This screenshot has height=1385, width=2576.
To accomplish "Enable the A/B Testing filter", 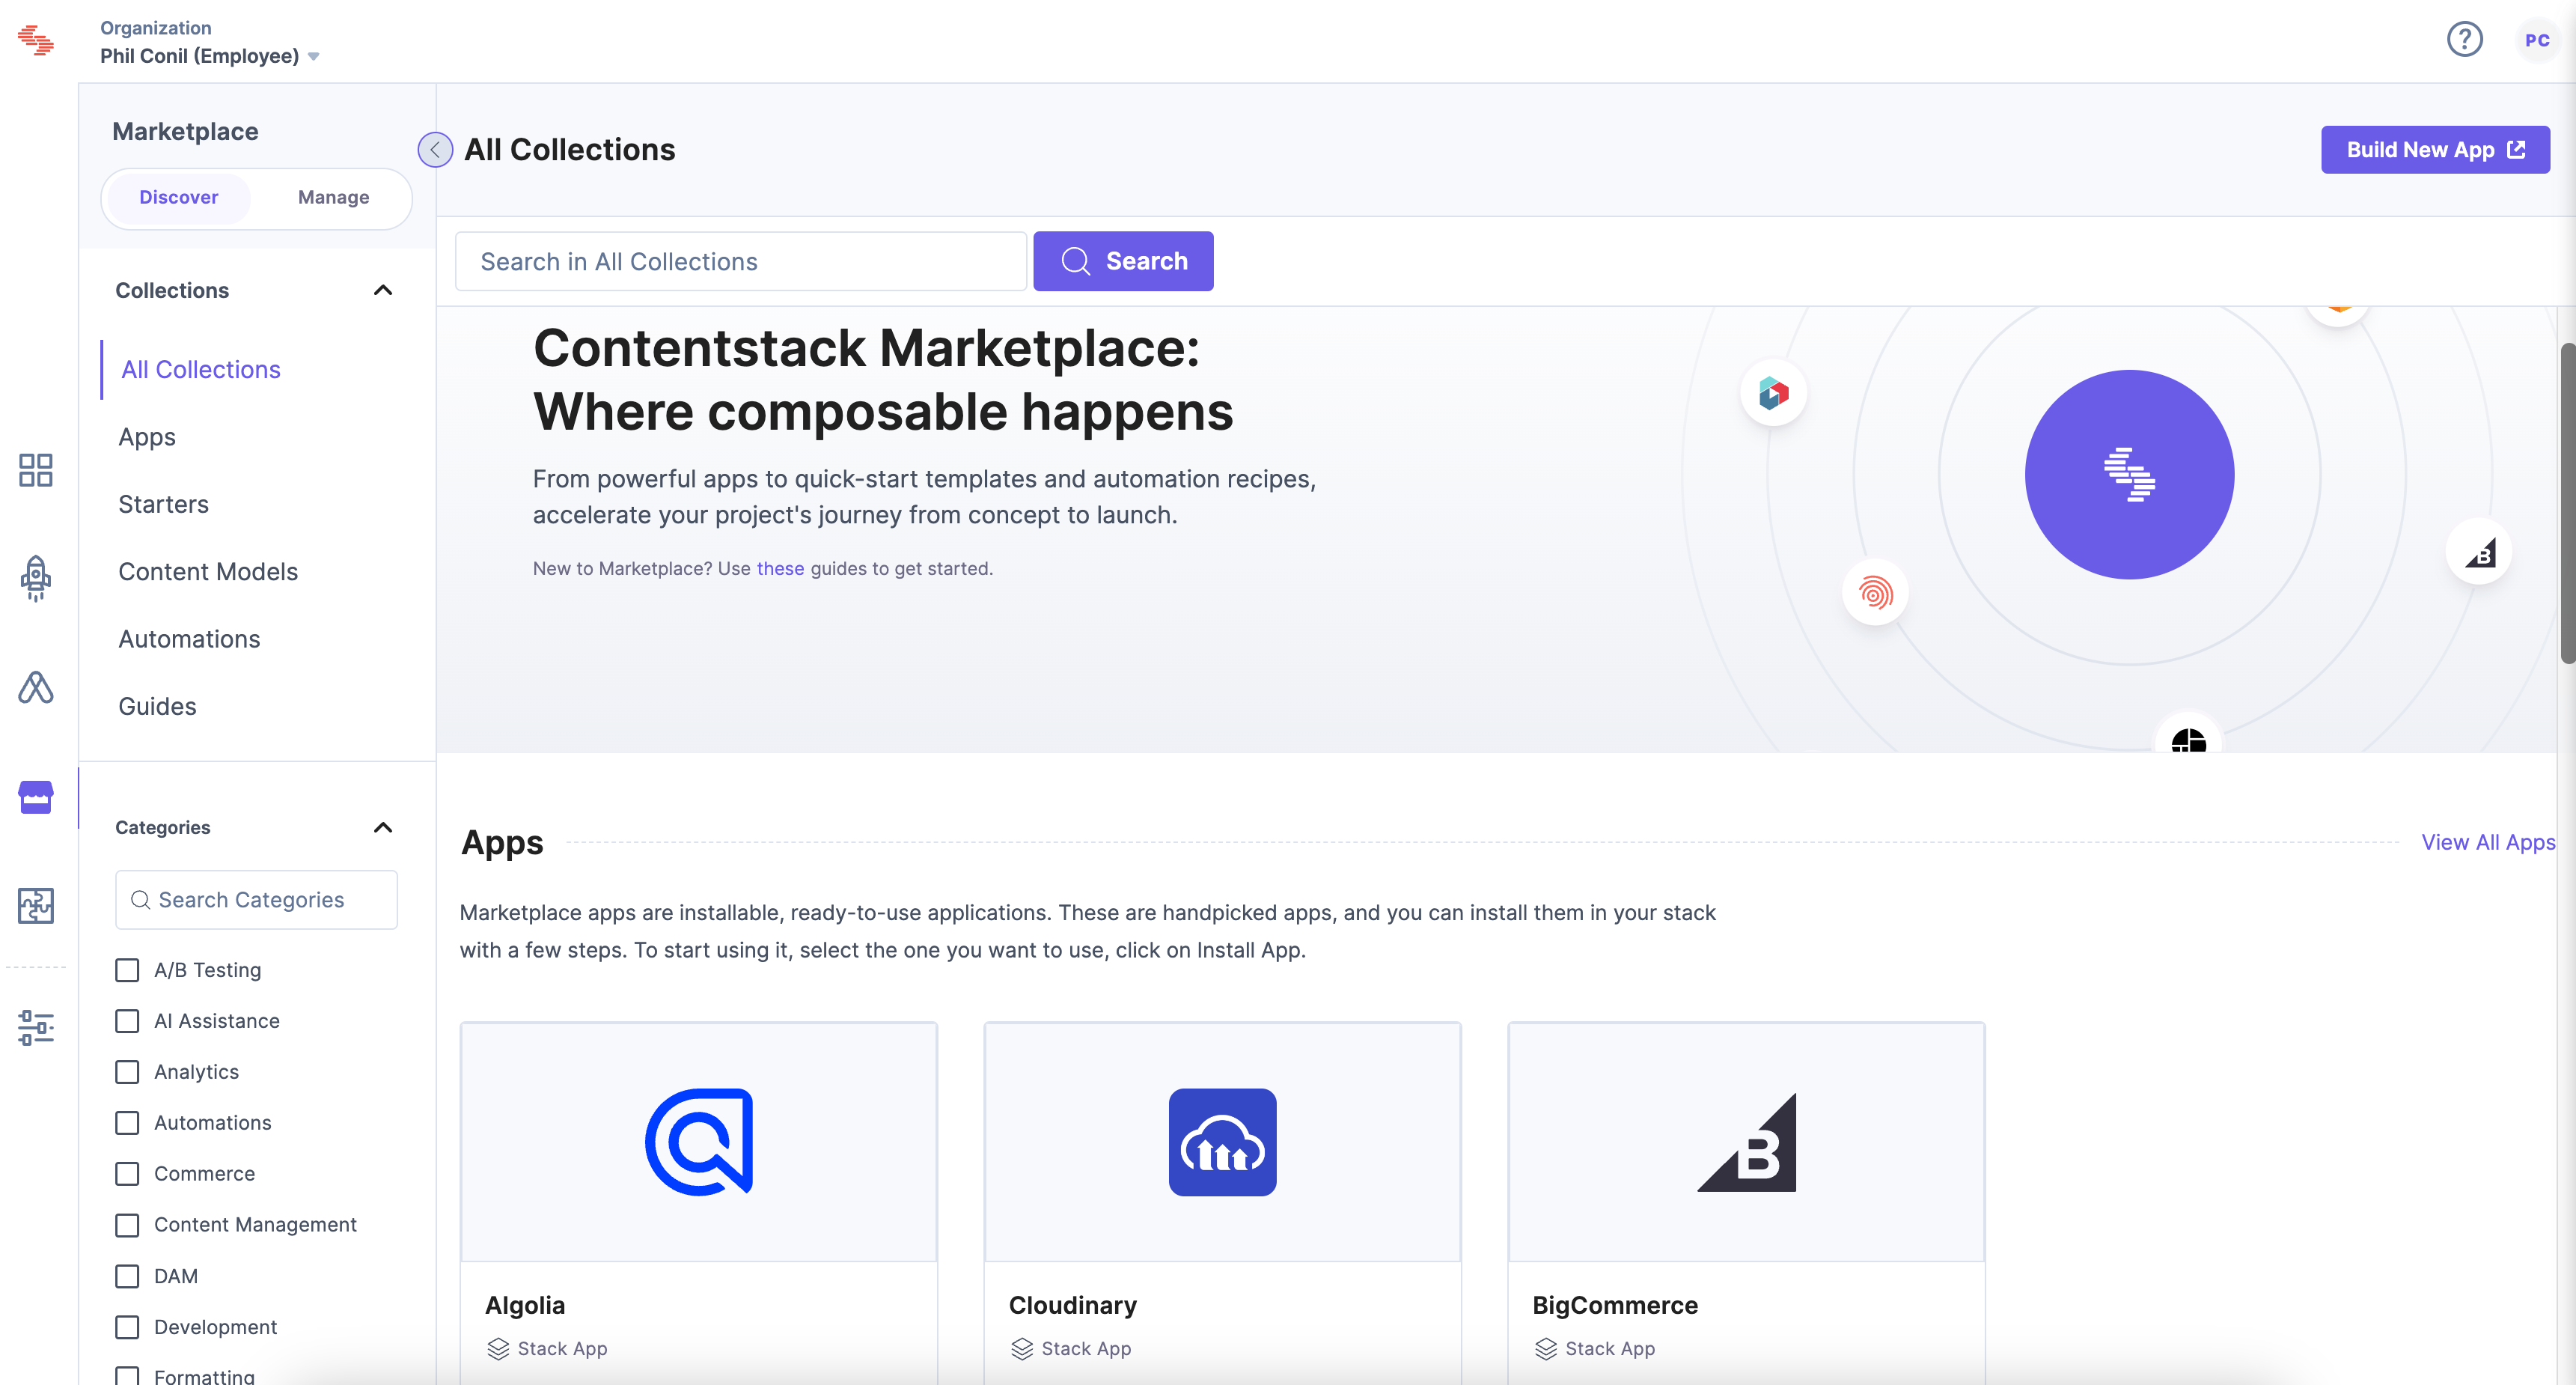I will coord(126,970).
